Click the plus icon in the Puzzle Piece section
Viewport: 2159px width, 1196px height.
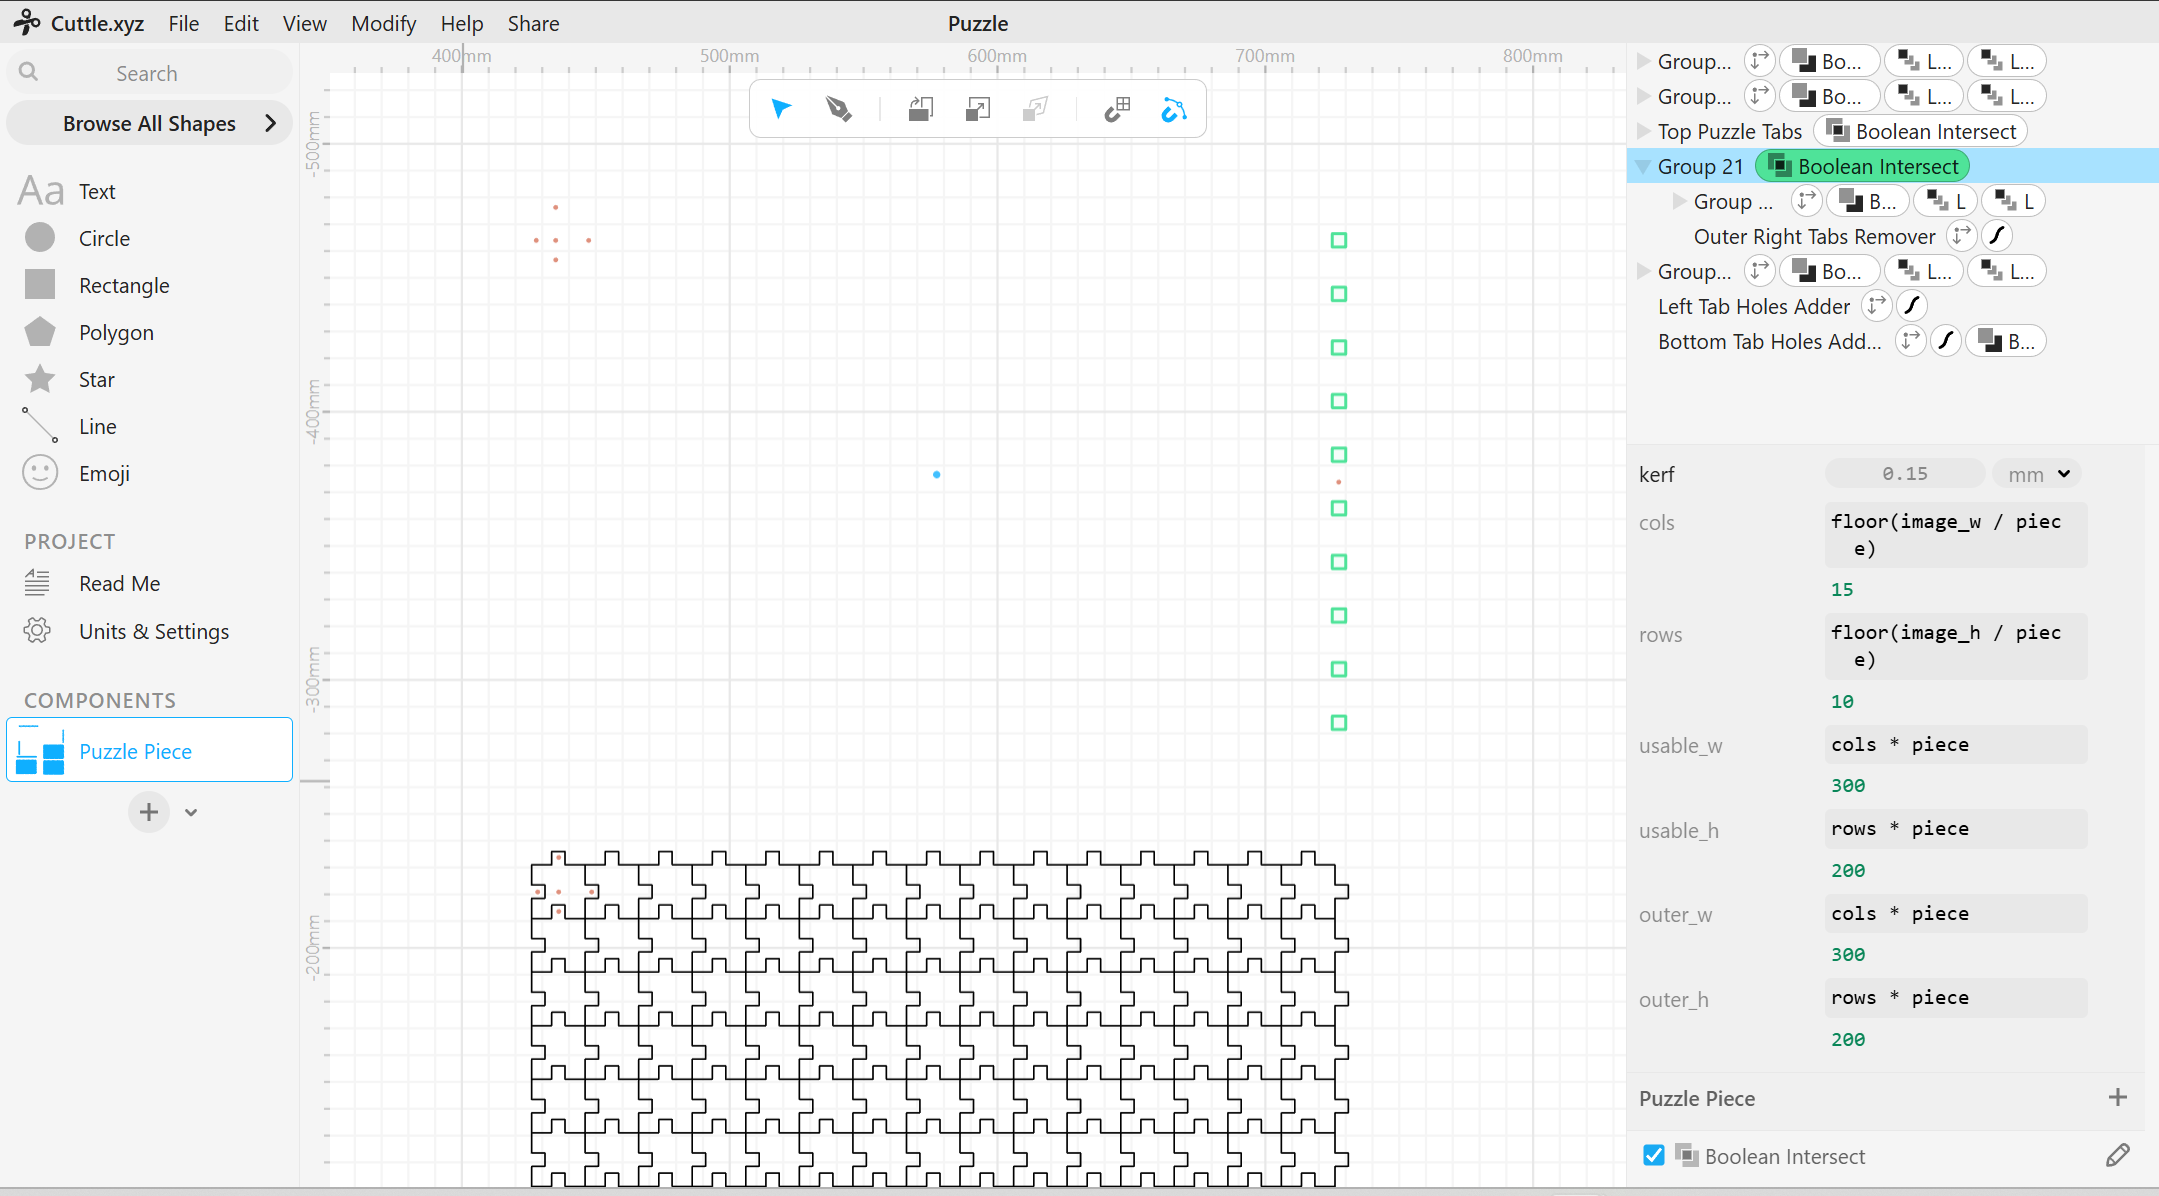2117,1097
